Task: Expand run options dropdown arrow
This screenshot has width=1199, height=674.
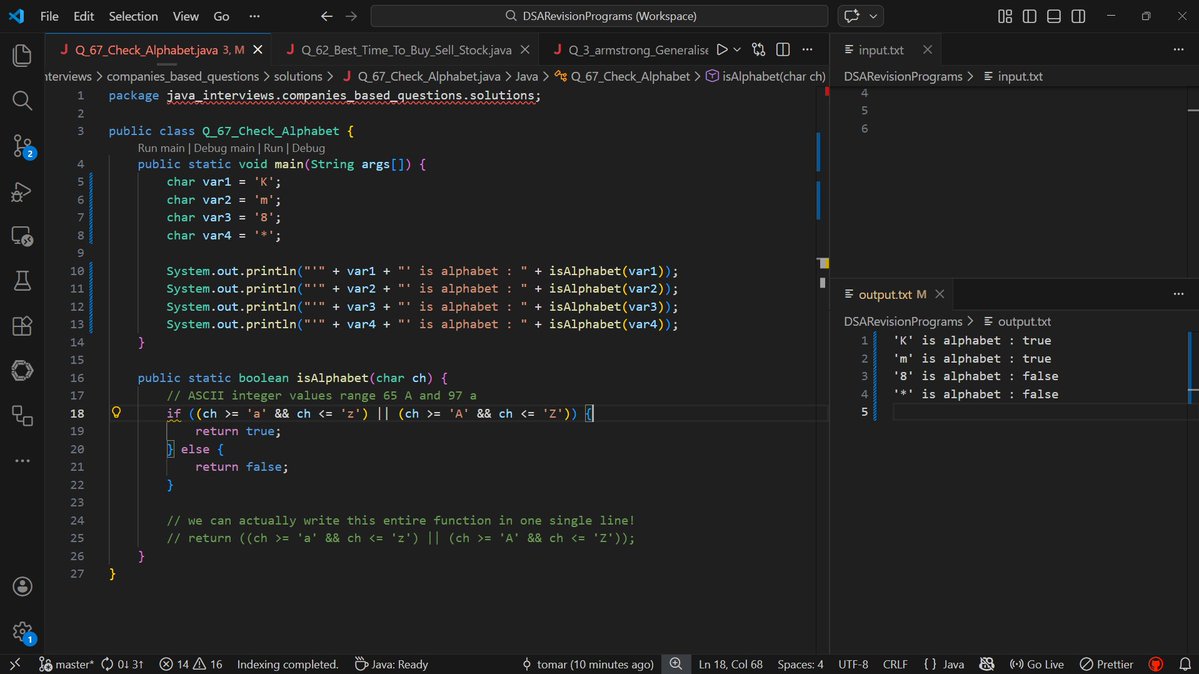Action: [x=737, y=50]
